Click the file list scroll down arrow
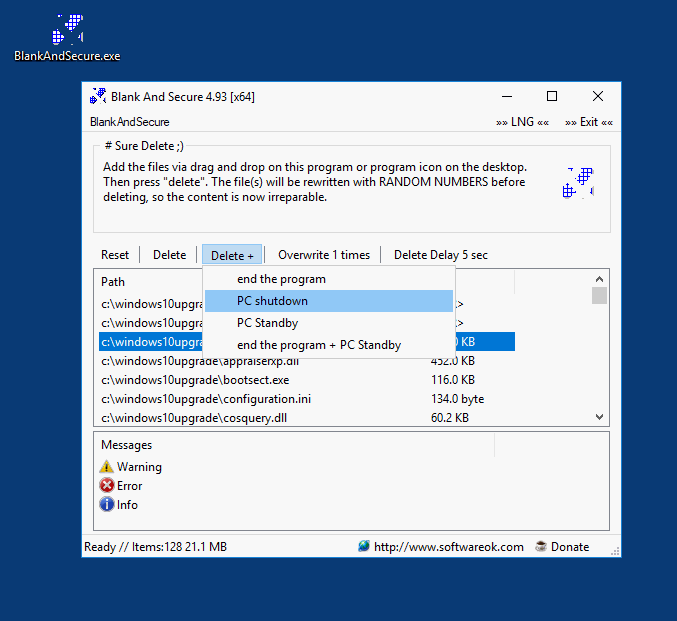The width and height of the screenshot is (677, 621). [599, 417]
